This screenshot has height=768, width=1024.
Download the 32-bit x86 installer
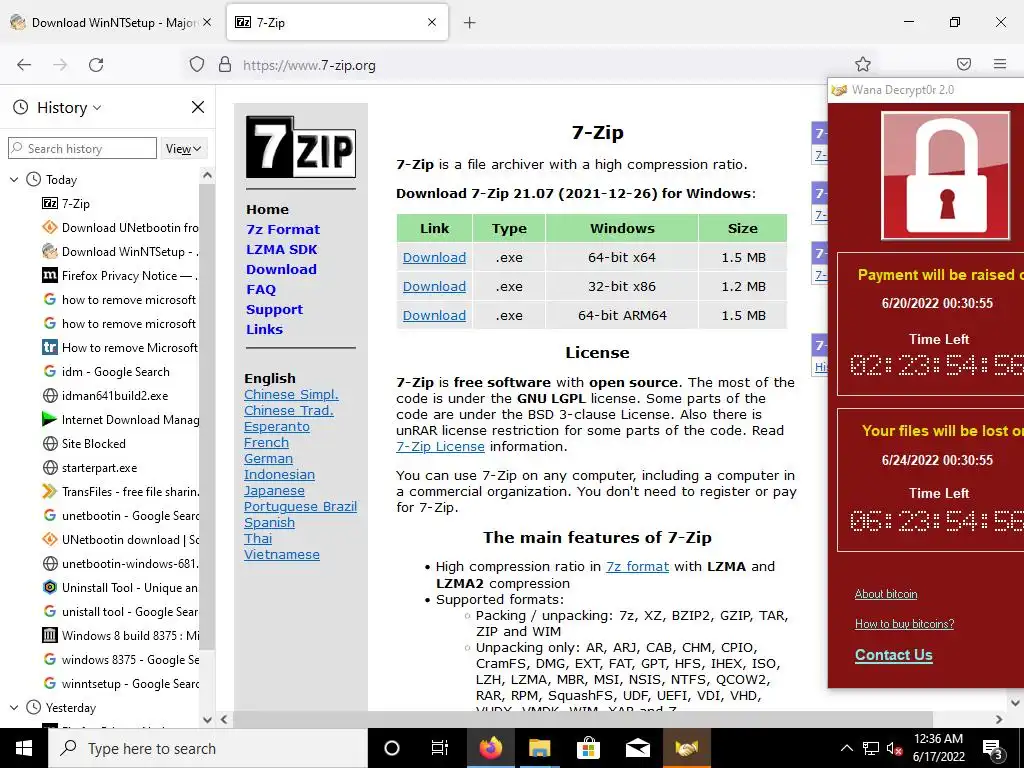point(434,286)
